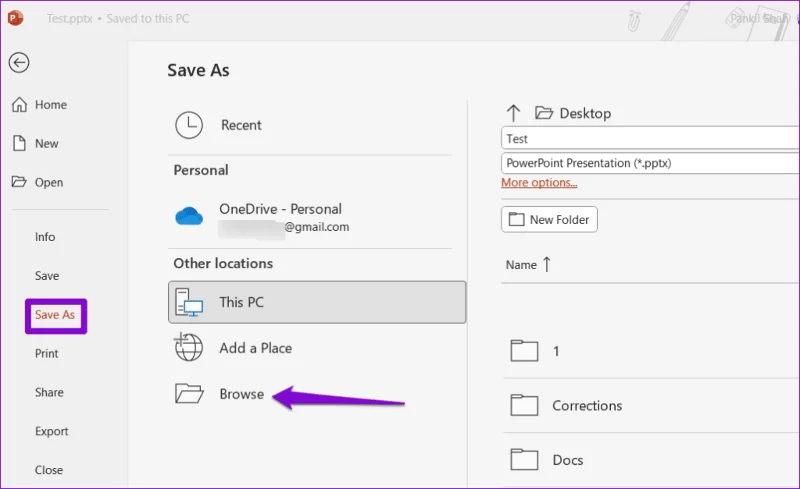Click the folder icon beside 1

[524, 351]
